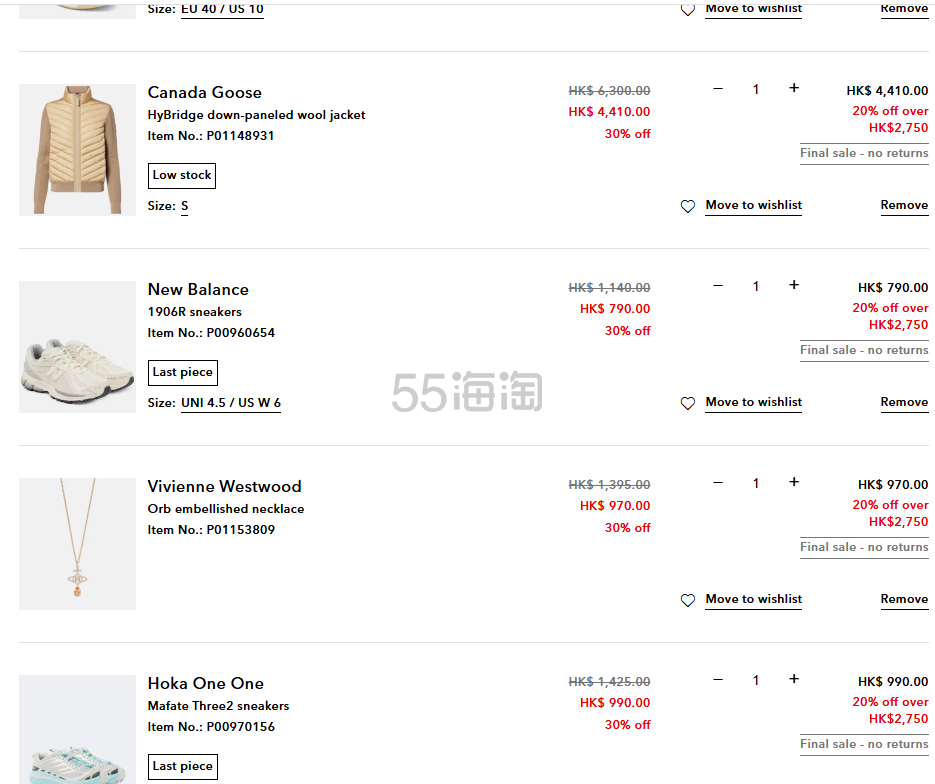This screenshot has width=935, height=784.
Task: Remove the Canada Goose jacket from bag
Action: click(904, 205)
